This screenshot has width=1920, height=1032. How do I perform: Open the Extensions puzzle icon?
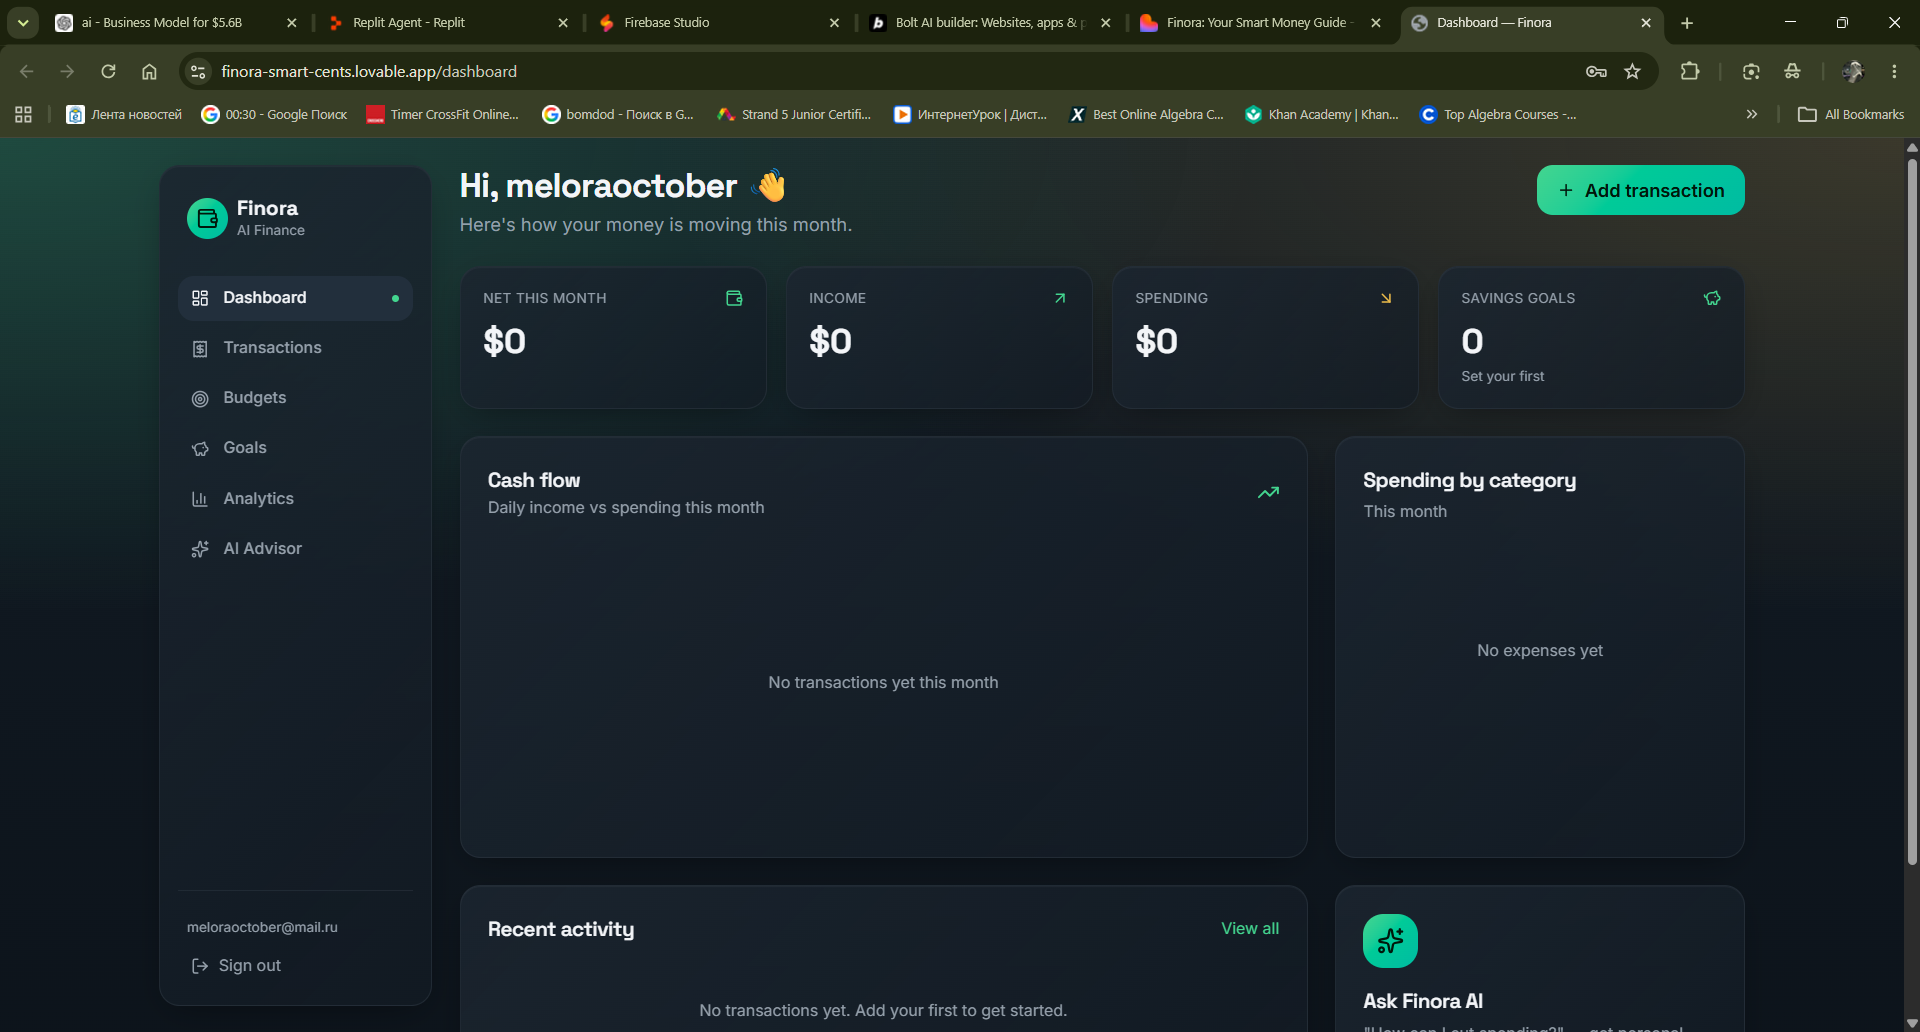tap(1690, 71)
